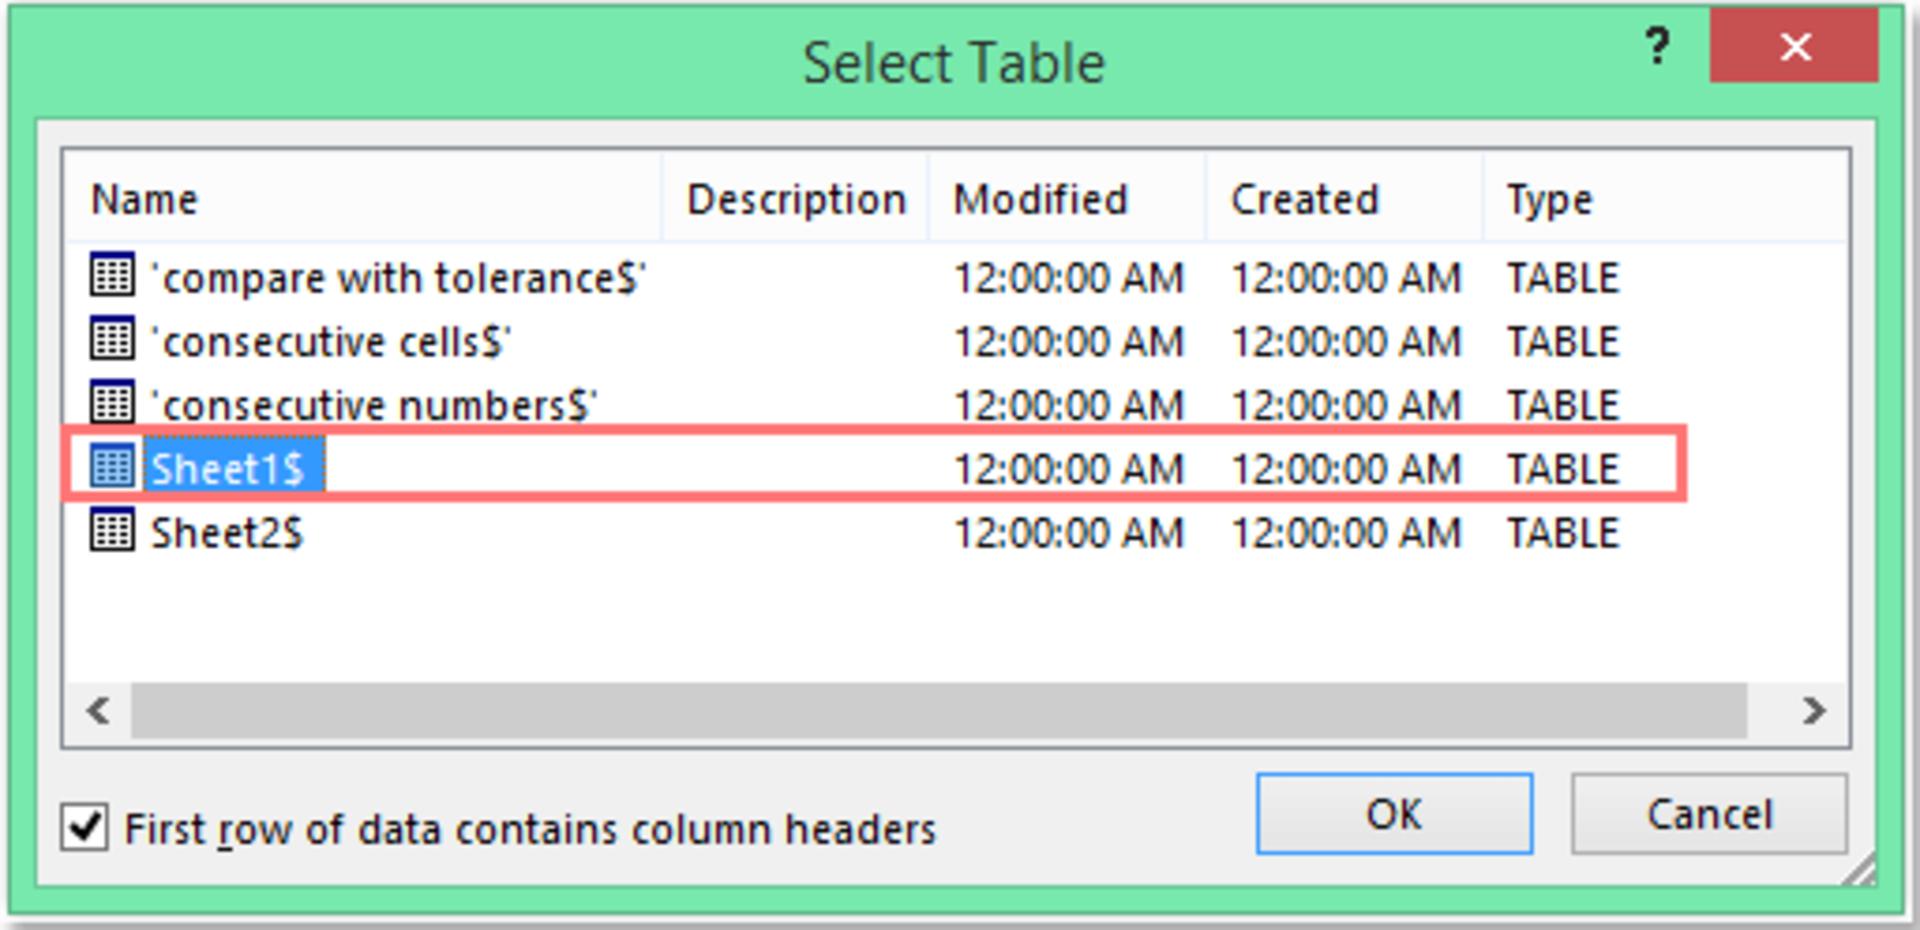The height and width of the screenshot is (930, 1920).
Task: Dismiss dialog with the Cancel button
Action: coord(1709,814)
